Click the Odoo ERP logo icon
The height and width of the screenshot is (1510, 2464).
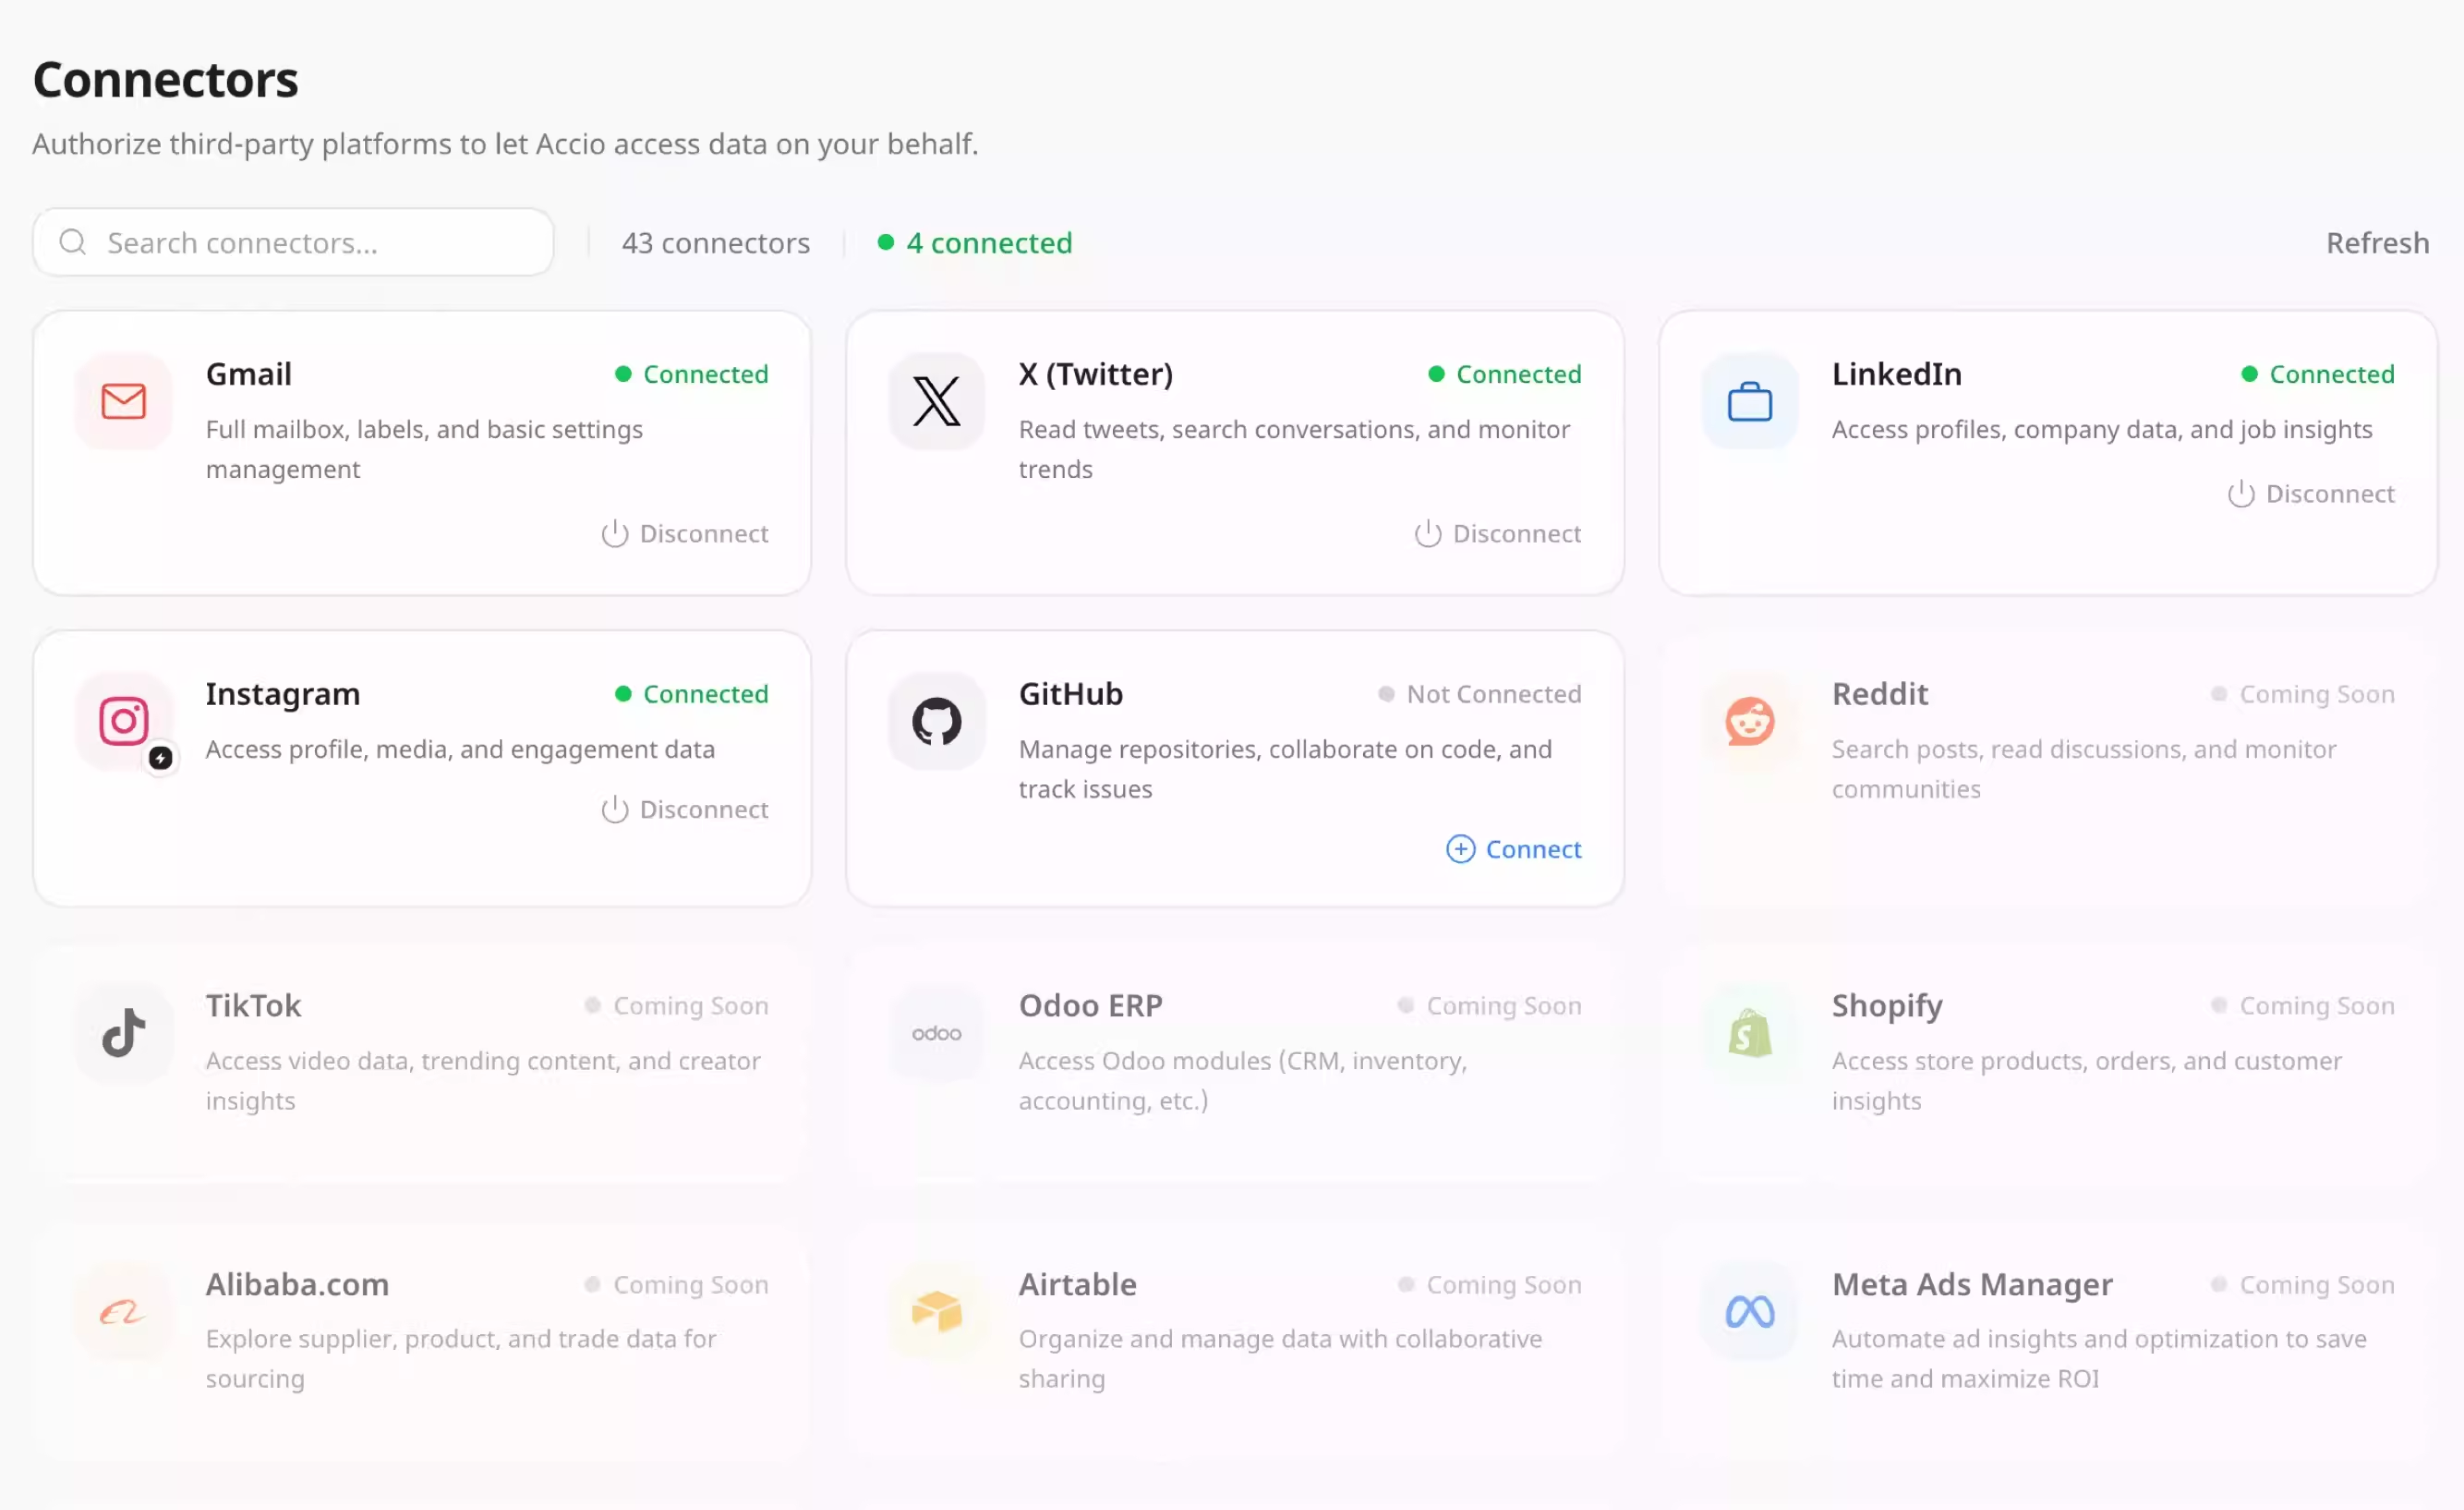point(936,1033)
